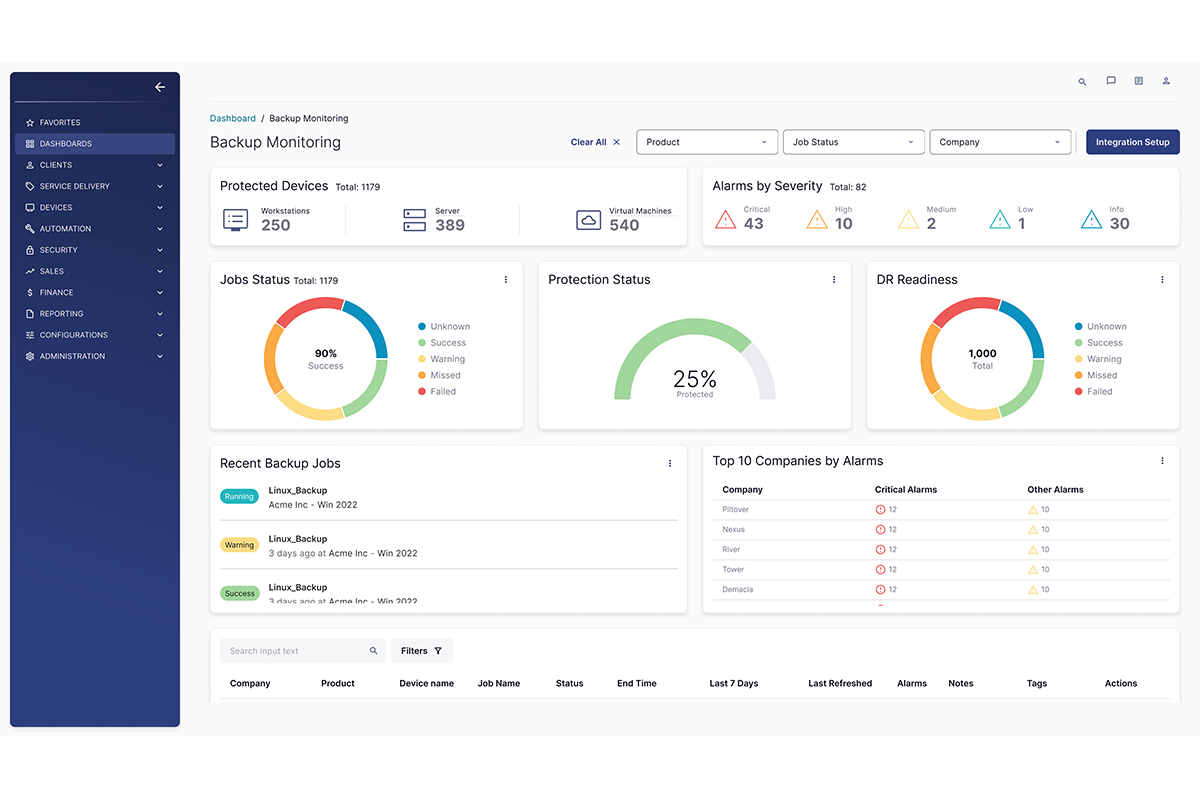Open the chat messages icon

1111,81
